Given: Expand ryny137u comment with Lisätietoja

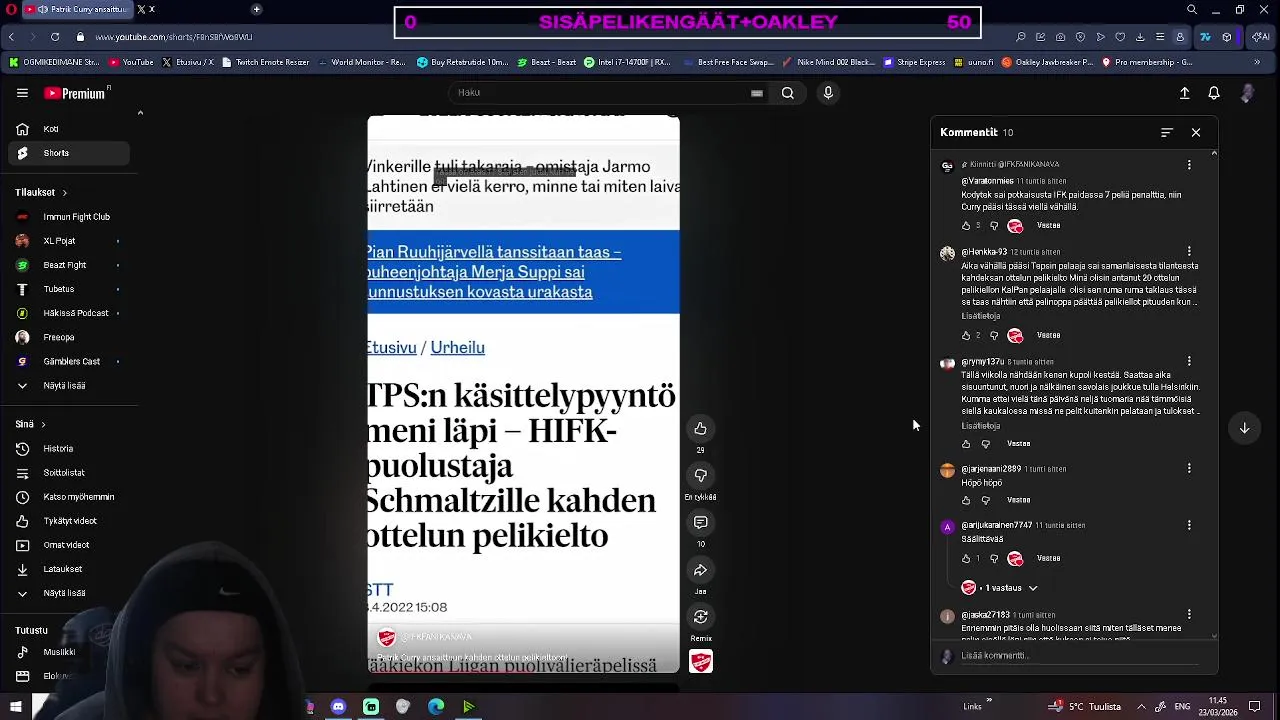Looking at the screenshot, I should [980, 426].
